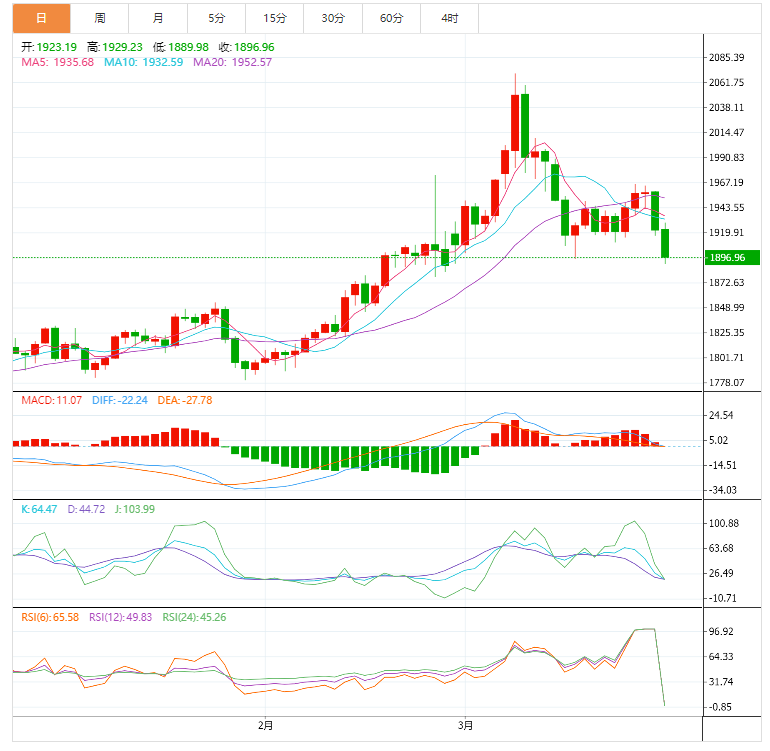Click the tallest red candlestick near 2061.75 peak

515,123
